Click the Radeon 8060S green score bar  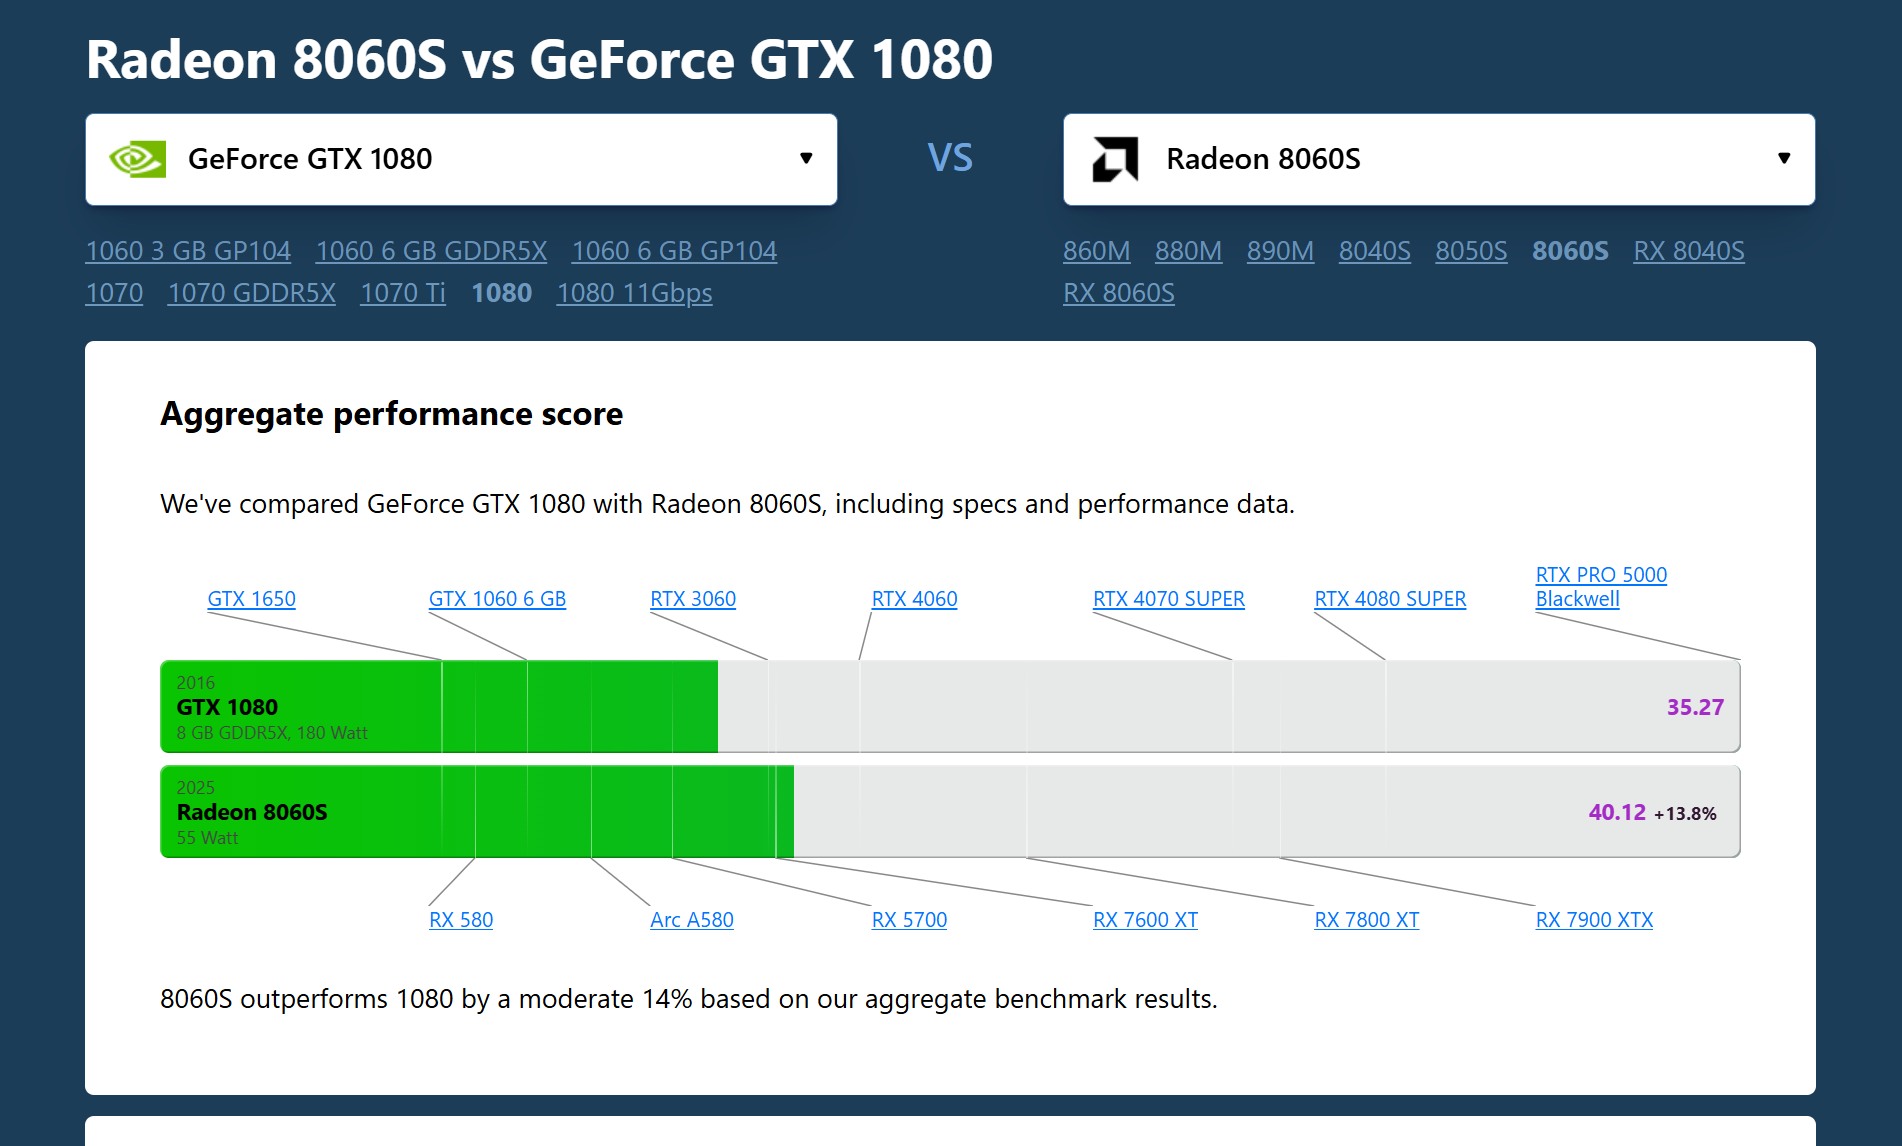(477, 811)
